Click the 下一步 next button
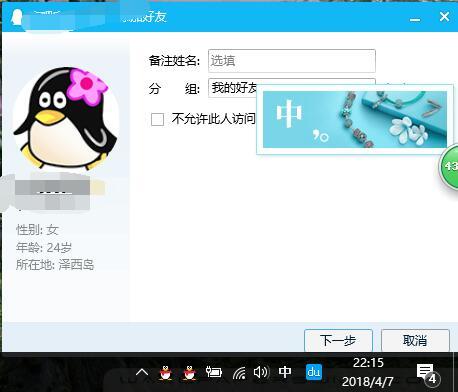 point(338,340)
